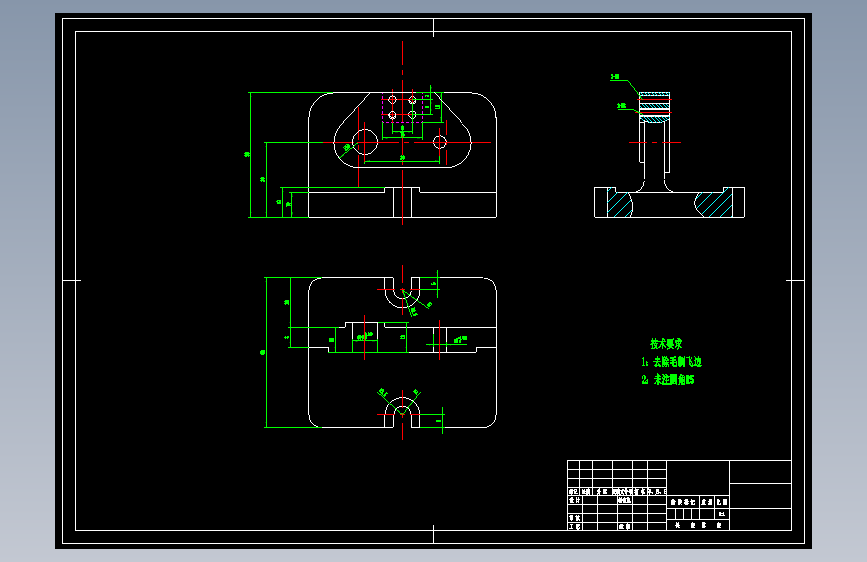The width and height of the screenshot is (867, 562).
Task: Select the note 1: 去除毛刺飞边
Action: click(x=671, y=362)
